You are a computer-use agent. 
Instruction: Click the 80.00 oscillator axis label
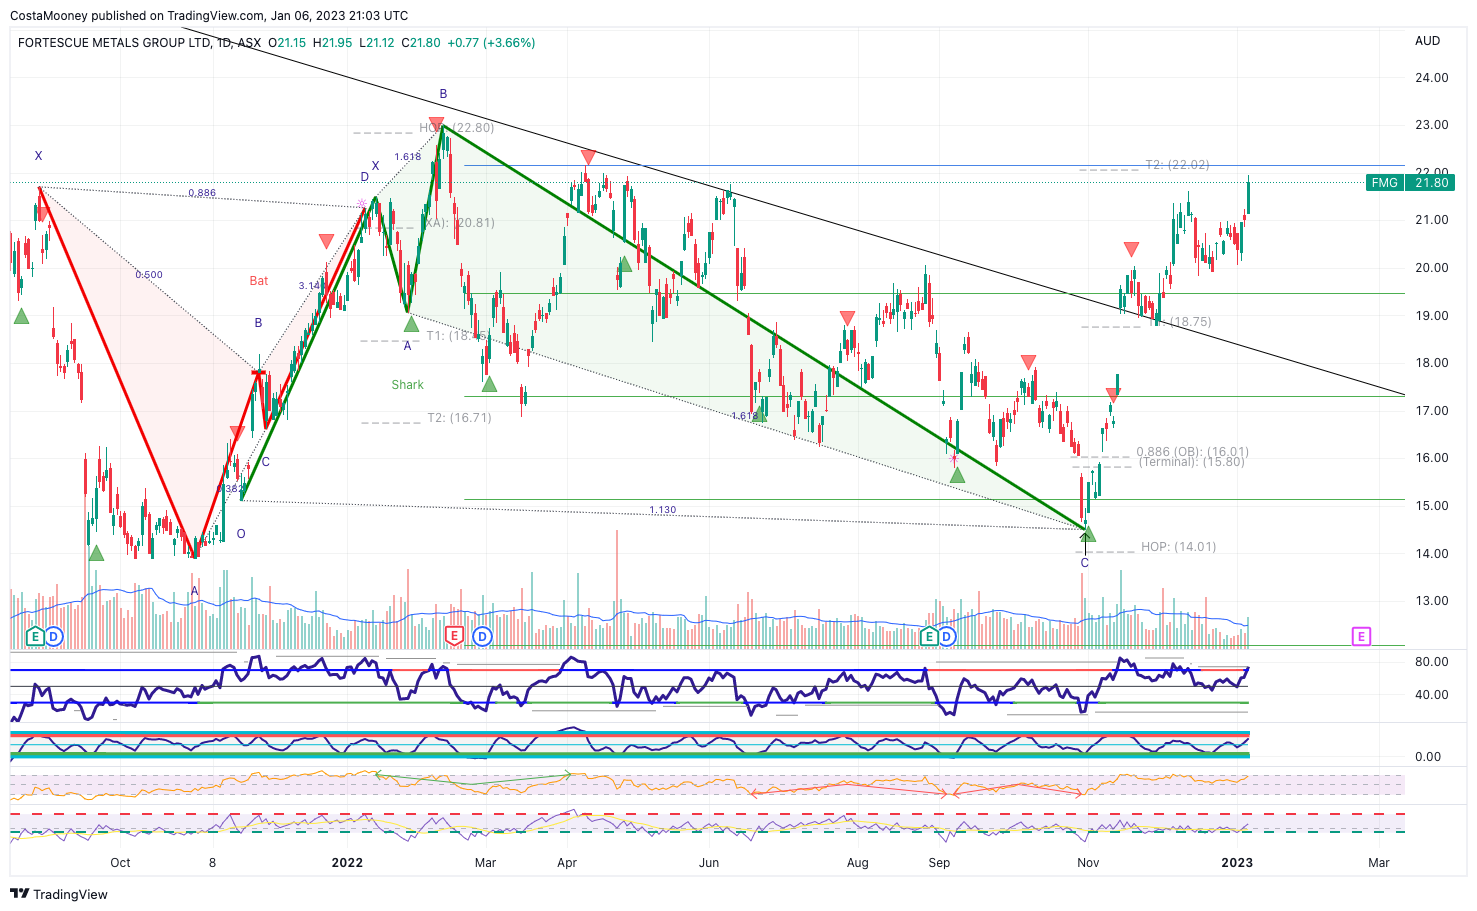(1432, 662)
